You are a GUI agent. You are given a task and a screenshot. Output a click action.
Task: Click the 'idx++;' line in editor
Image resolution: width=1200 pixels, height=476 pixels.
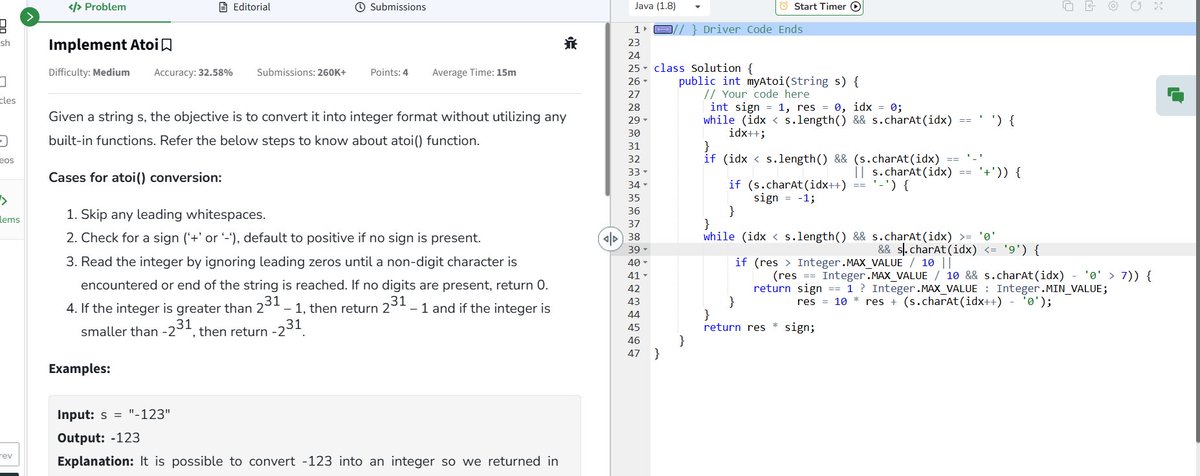tap(748, 133)
